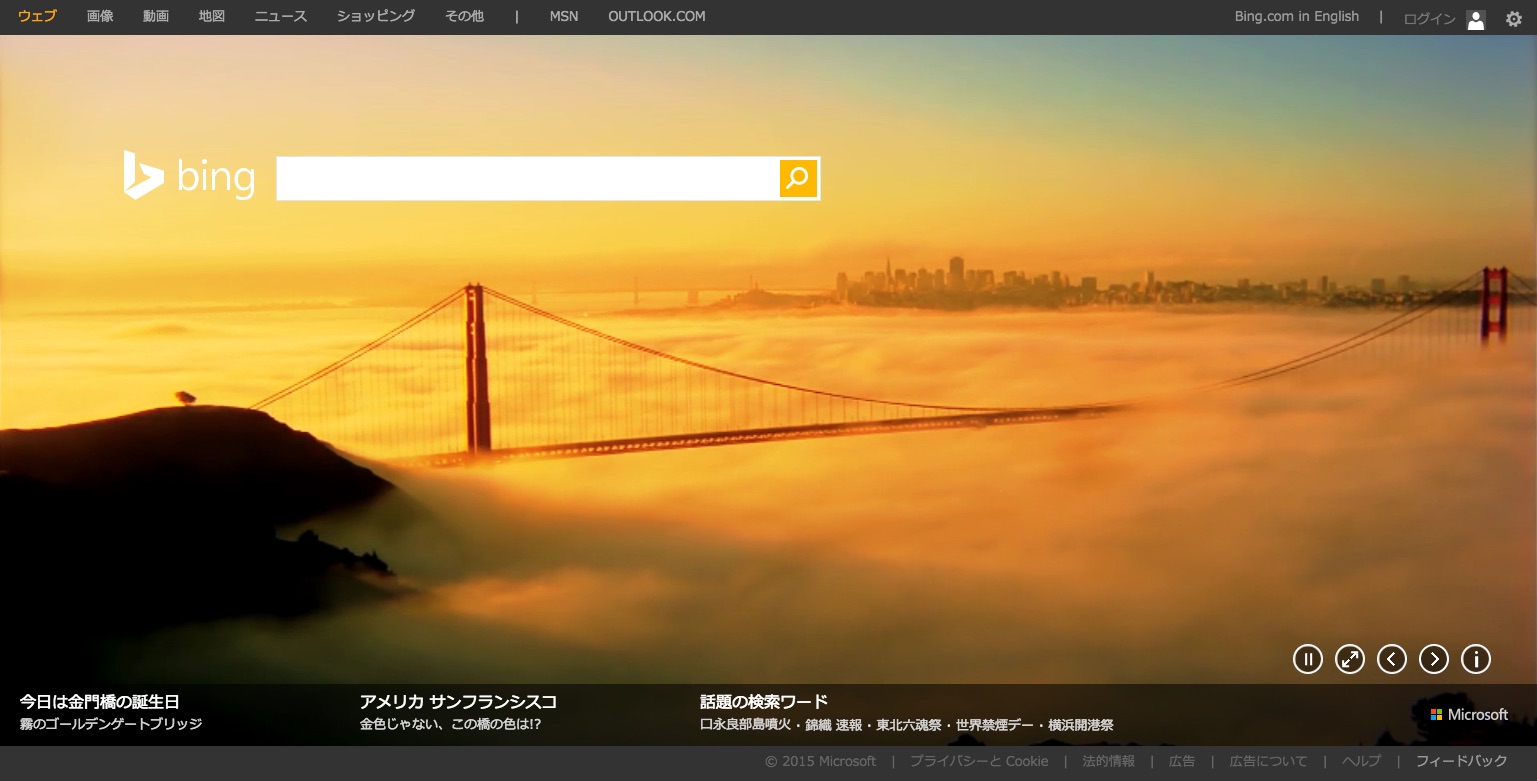The image size is (1537, 781).
Task: Open the 地図 tab
Action: coord(212,17)
